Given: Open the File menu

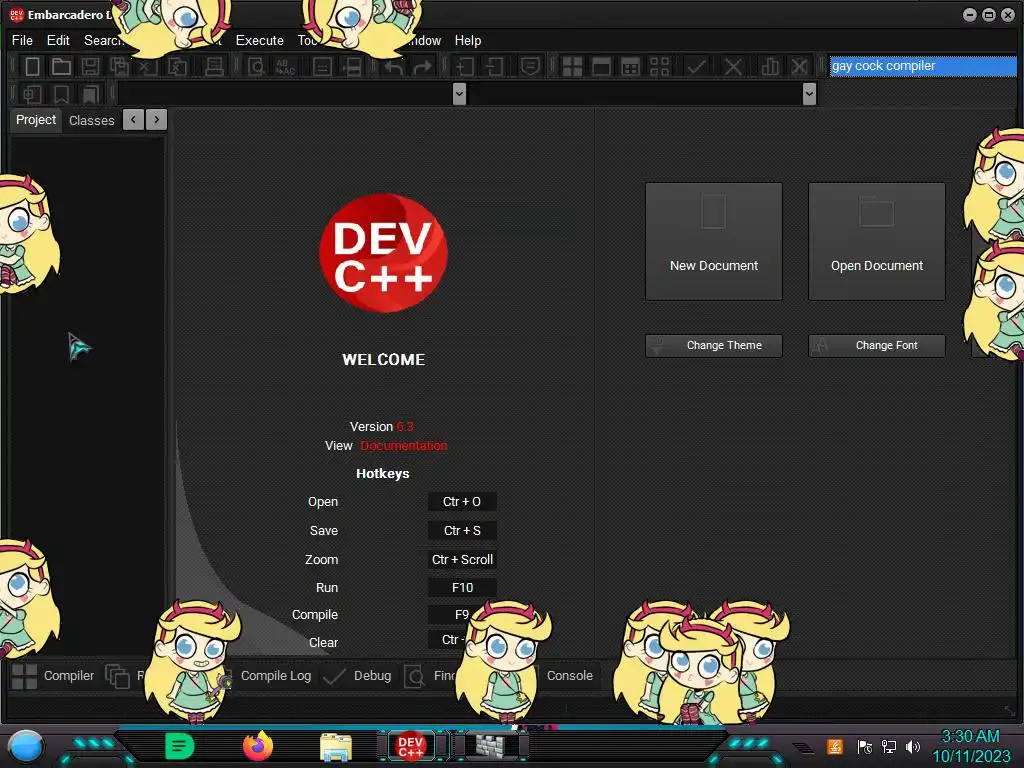Looking at the screenshot, I should click(x=22, y=40).
